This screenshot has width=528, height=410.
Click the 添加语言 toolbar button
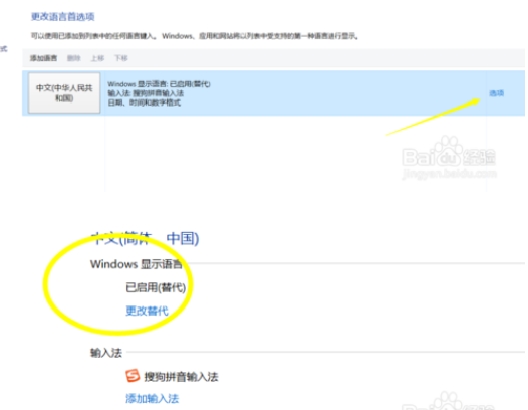43,58
